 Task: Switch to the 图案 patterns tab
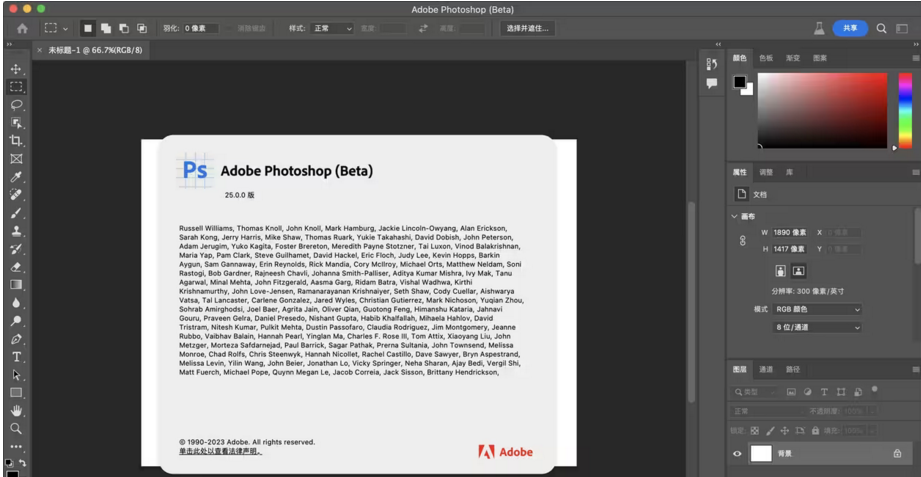(820, 58)
